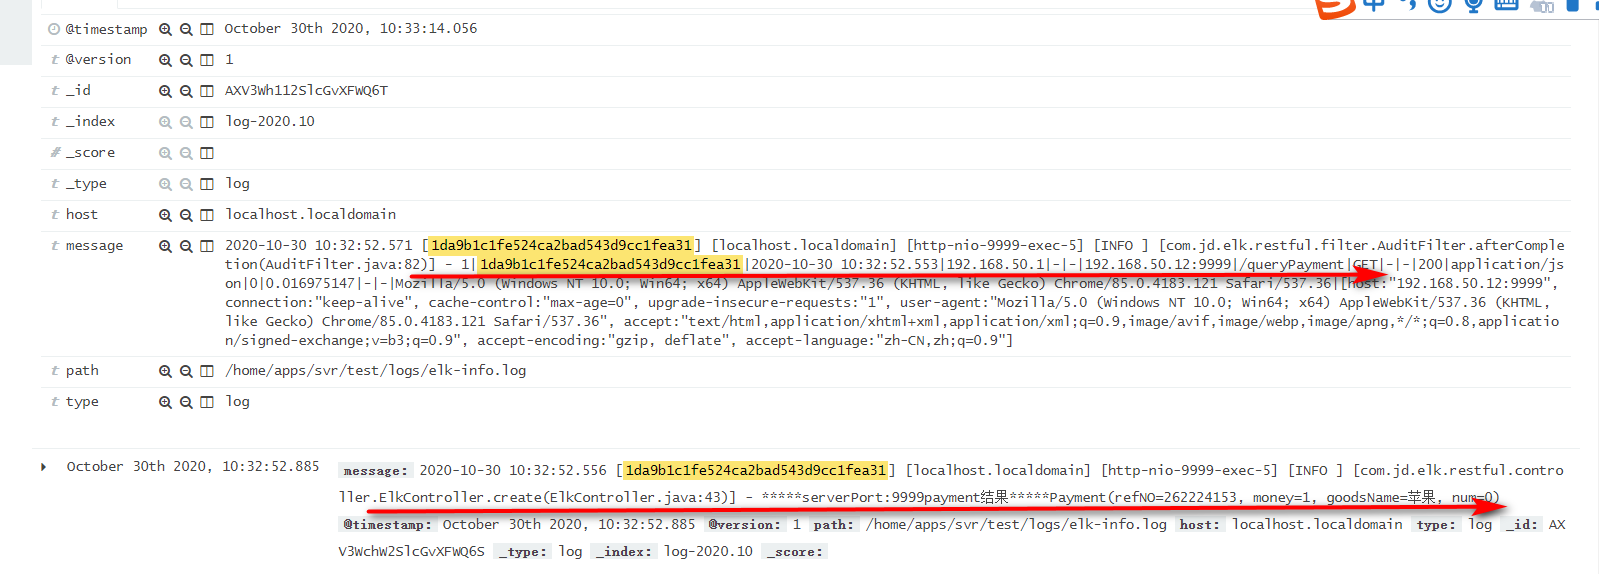The width and height of the screenshot is (1599, 574).
Task: Filter for the host value
Action: tap(165, 215)
